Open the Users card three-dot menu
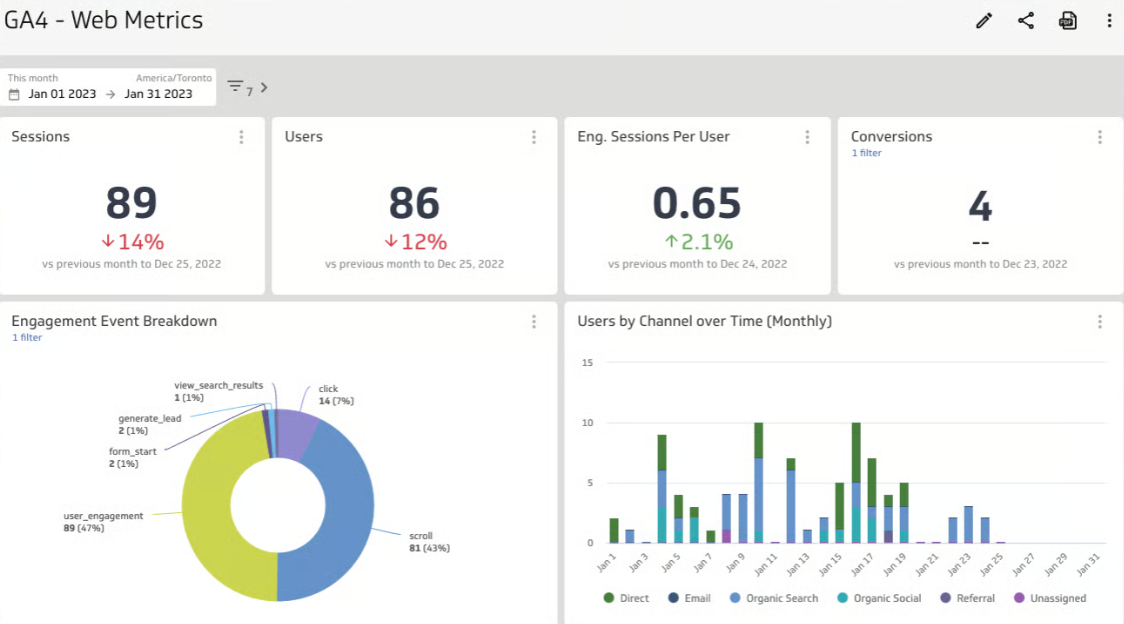The width and height of the screenshot is (1124, 624). pyautogui.click(x=534, y=137)
